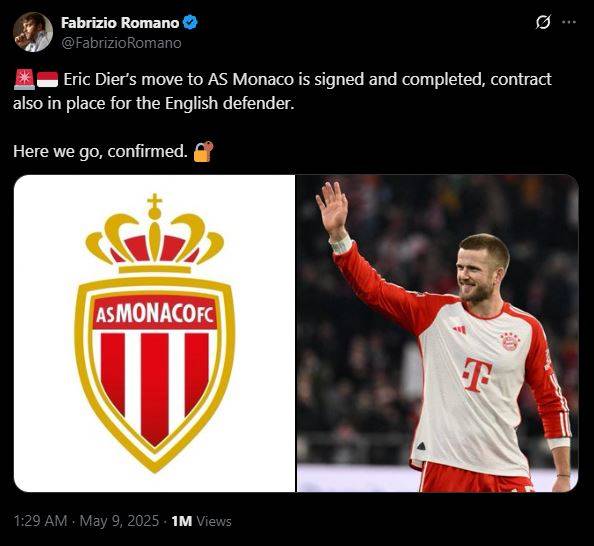Image resolution: width=594 pixels, height=546 pixels.
Task: Open the Eric Dier waving photo
Action: (x=438, y=333)
